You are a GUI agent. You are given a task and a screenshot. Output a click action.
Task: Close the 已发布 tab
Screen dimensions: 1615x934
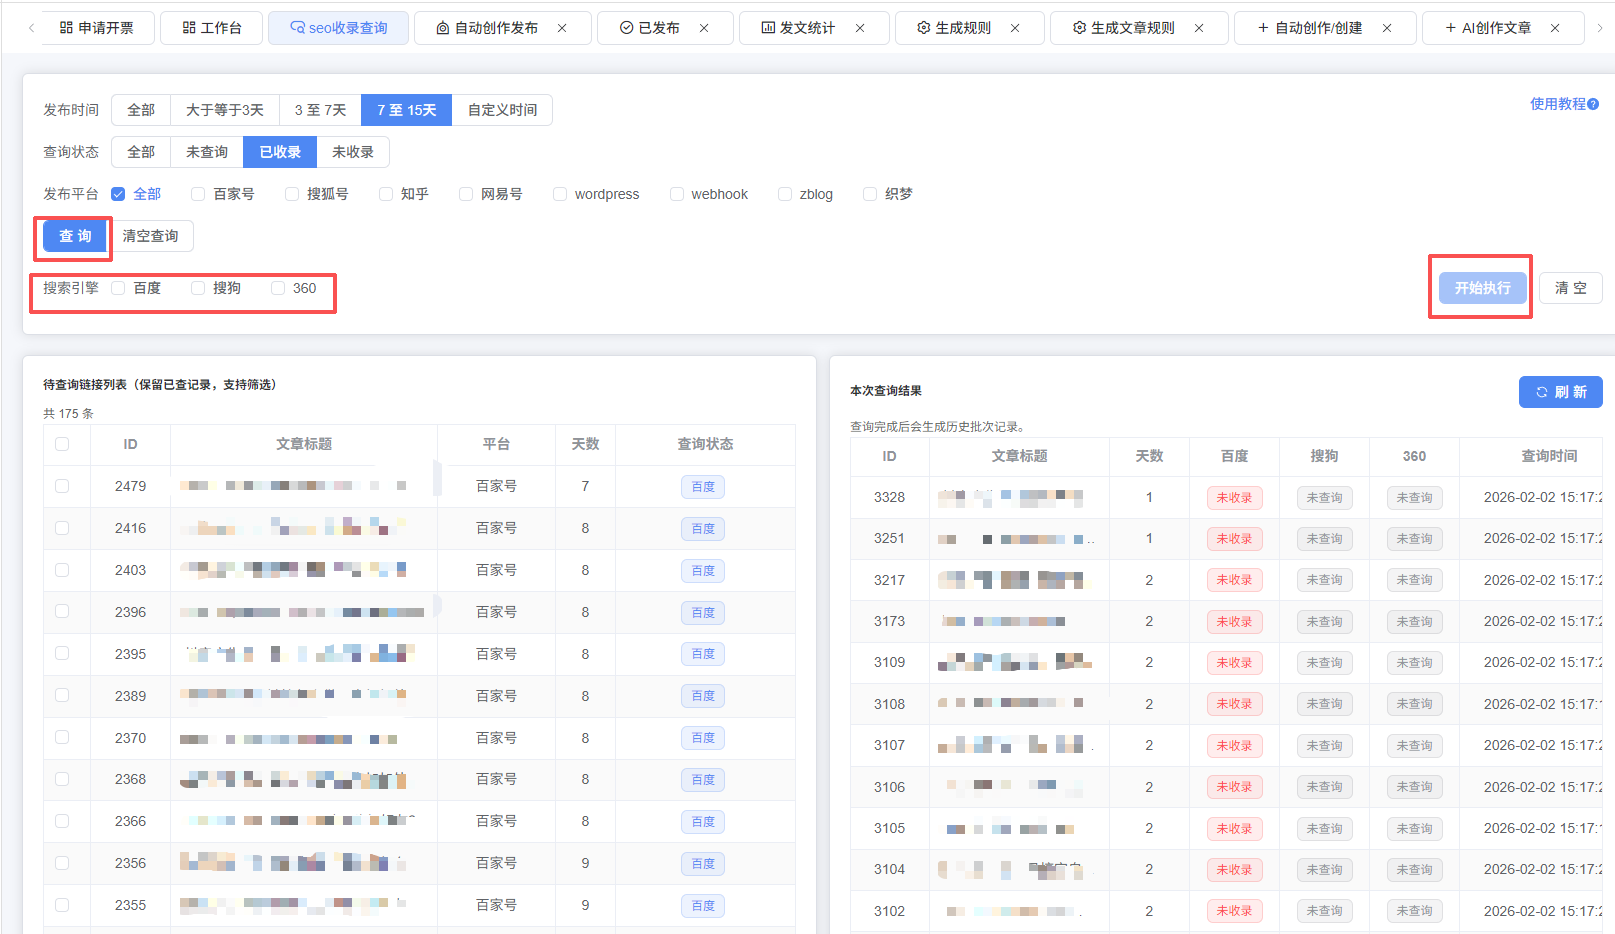click(x=704, y=28)
